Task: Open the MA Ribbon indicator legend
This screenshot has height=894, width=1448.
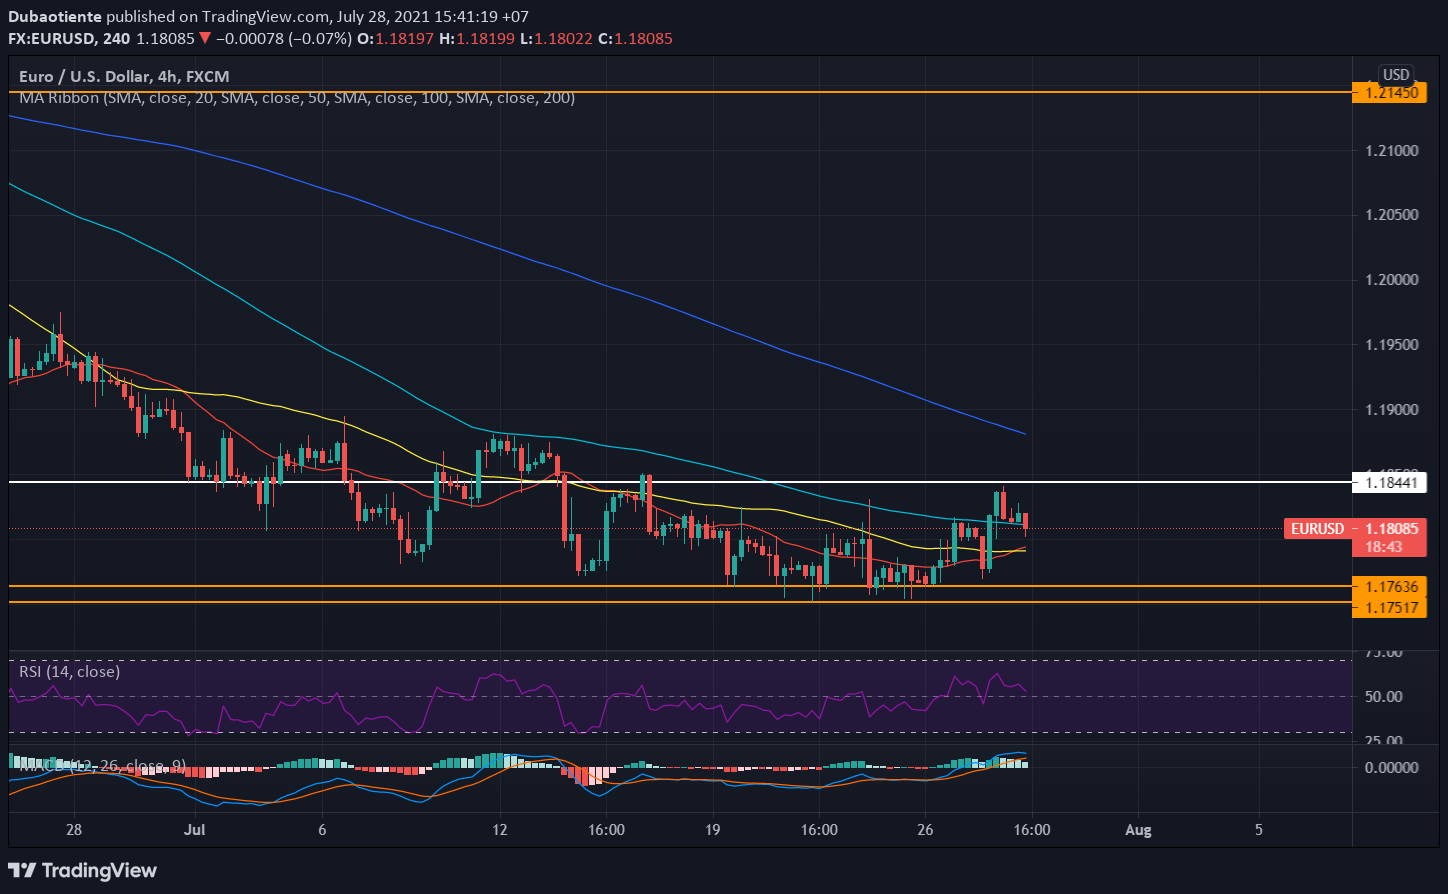Action: tap(297, 98)
